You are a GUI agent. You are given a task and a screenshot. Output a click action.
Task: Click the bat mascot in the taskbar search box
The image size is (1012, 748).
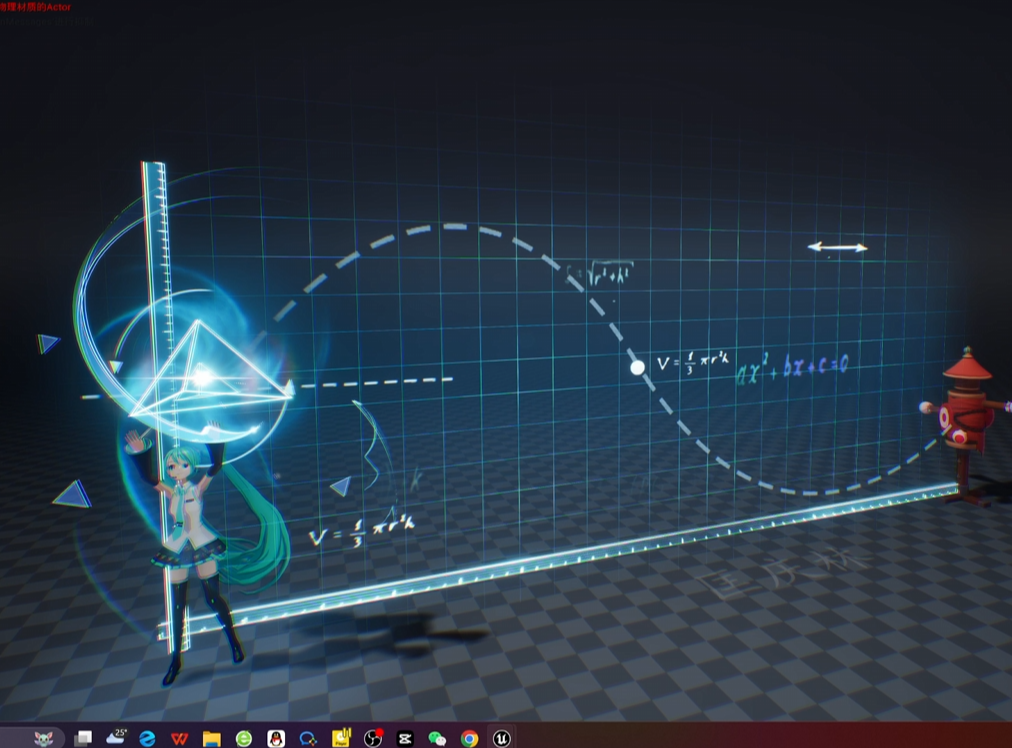pos(44,738)
